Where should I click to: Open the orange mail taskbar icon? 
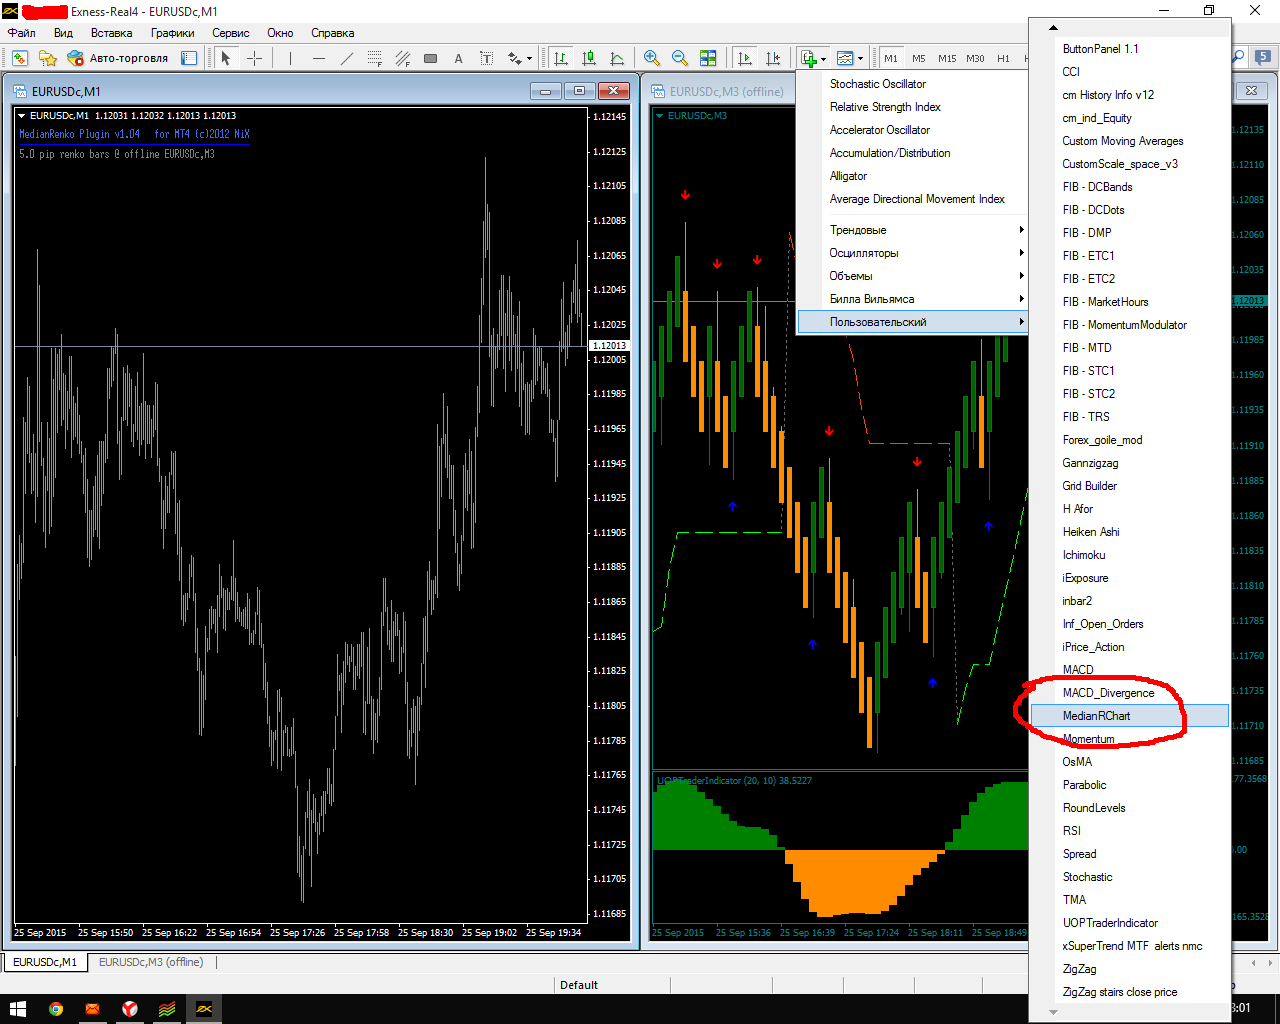pos(93,1009)
